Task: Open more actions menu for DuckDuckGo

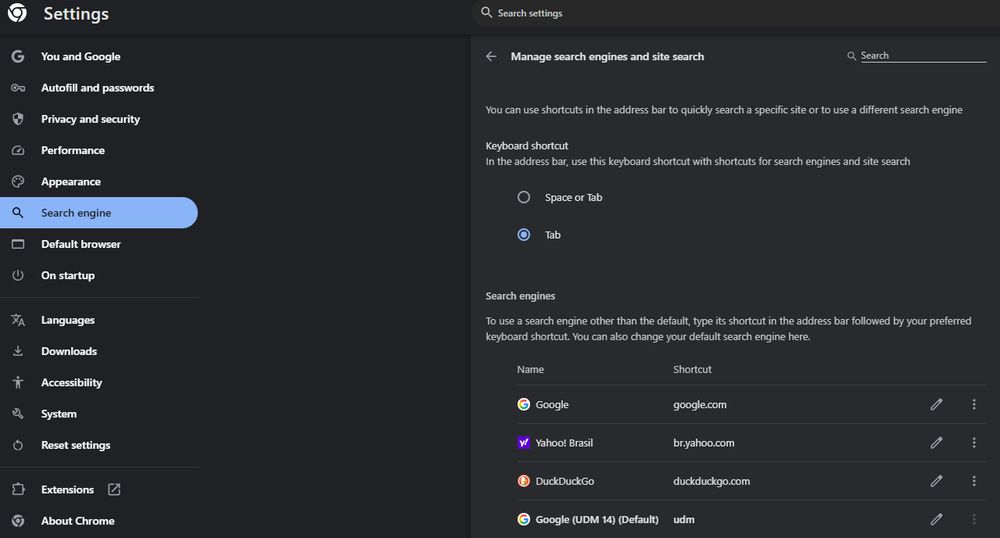Action: click(974, 481)
